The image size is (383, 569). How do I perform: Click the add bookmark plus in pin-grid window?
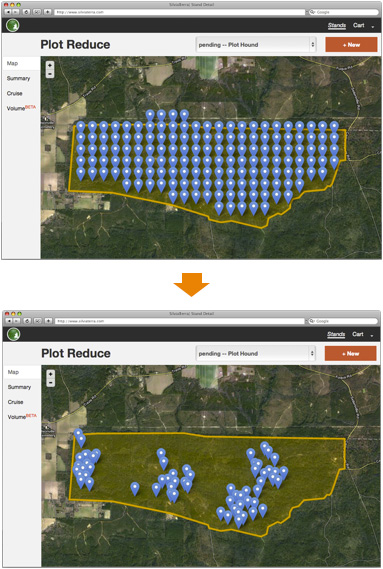[48, 12]
